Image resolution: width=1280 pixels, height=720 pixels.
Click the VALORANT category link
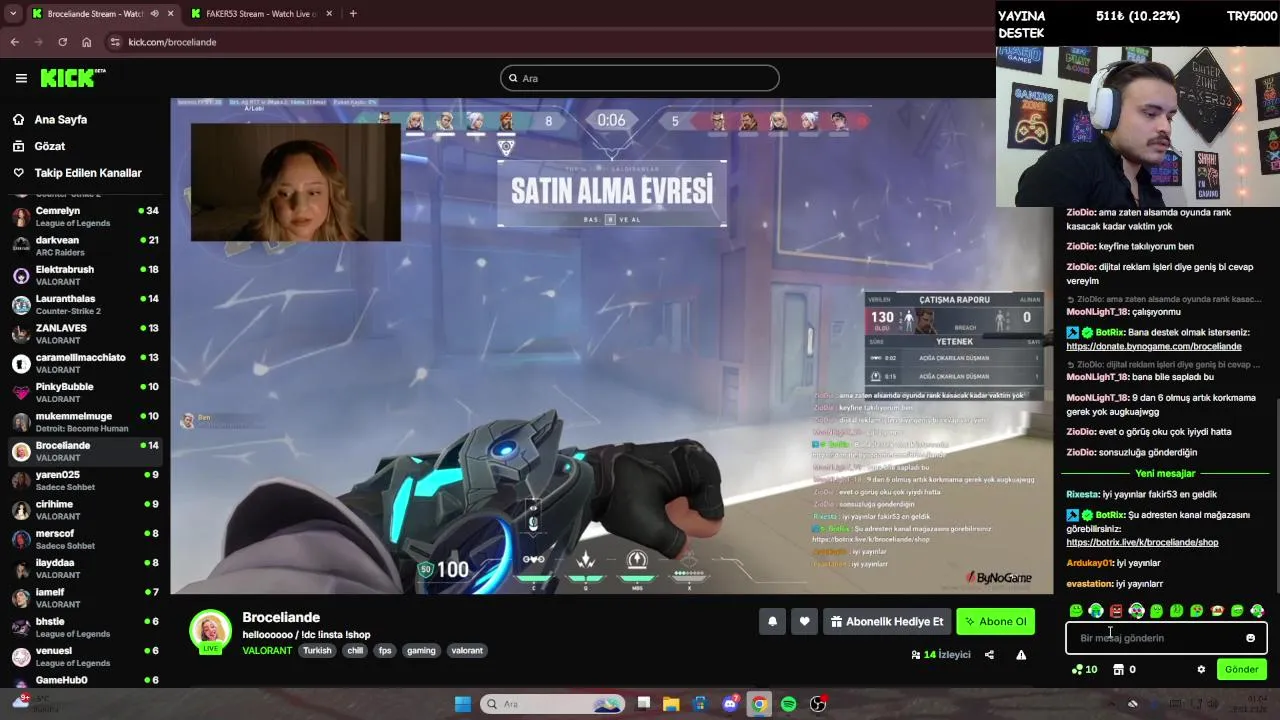click(x=267, y=650)
